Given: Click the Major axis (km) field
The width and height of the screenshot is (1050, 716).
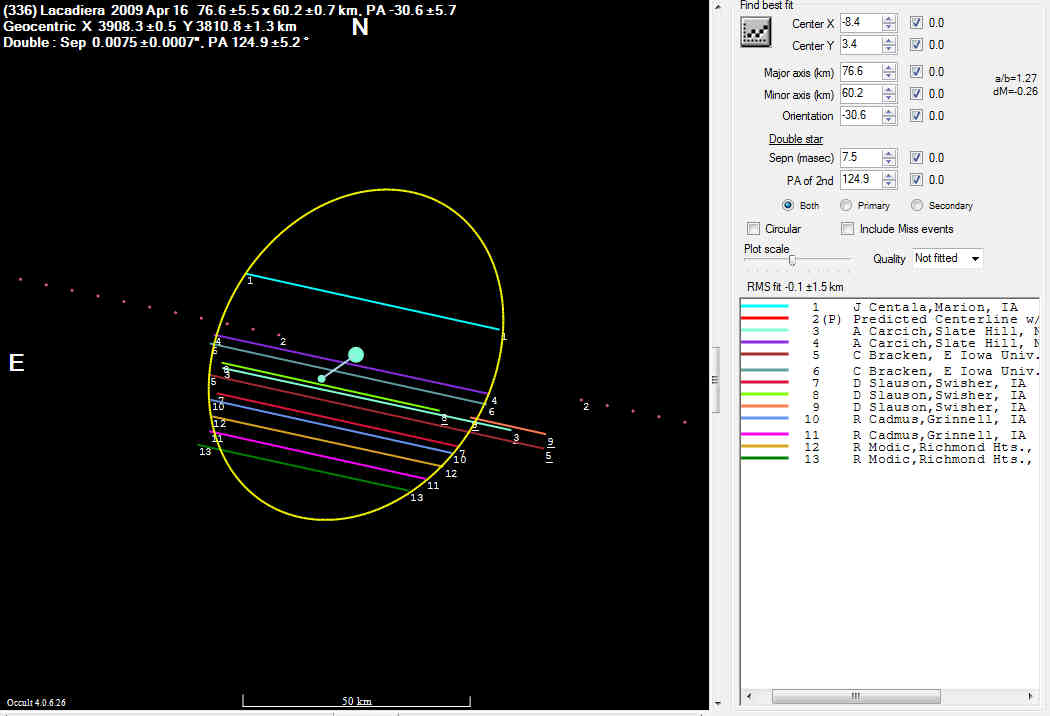Looking at the screenshot, I should click(x=861, y=72).
